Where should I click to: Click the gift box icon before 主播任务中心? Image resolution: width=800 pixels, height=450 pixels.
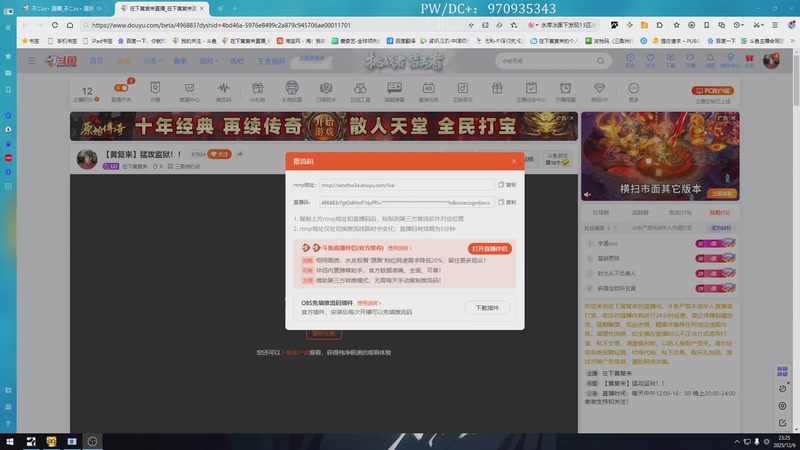[x=497, y=89]
